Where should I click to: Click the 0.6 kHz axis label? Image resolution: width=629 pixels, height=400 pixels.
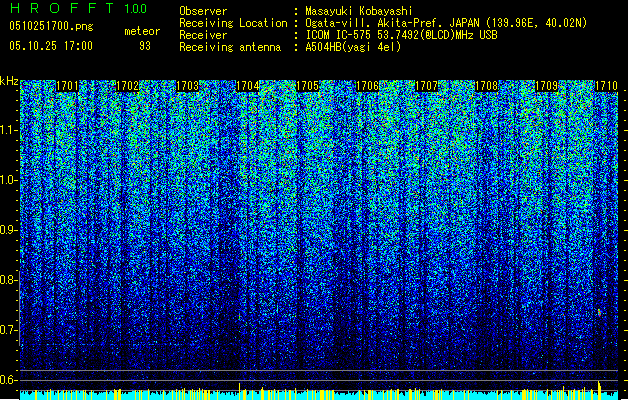click(x=8, y=380)
